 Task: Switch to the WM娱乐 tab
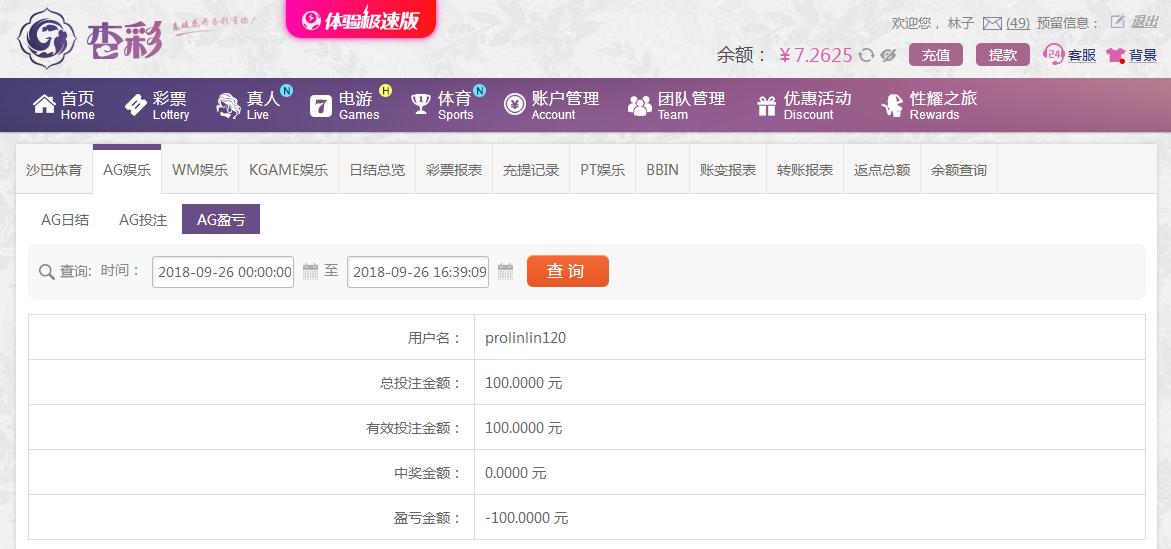click(200, 170)
